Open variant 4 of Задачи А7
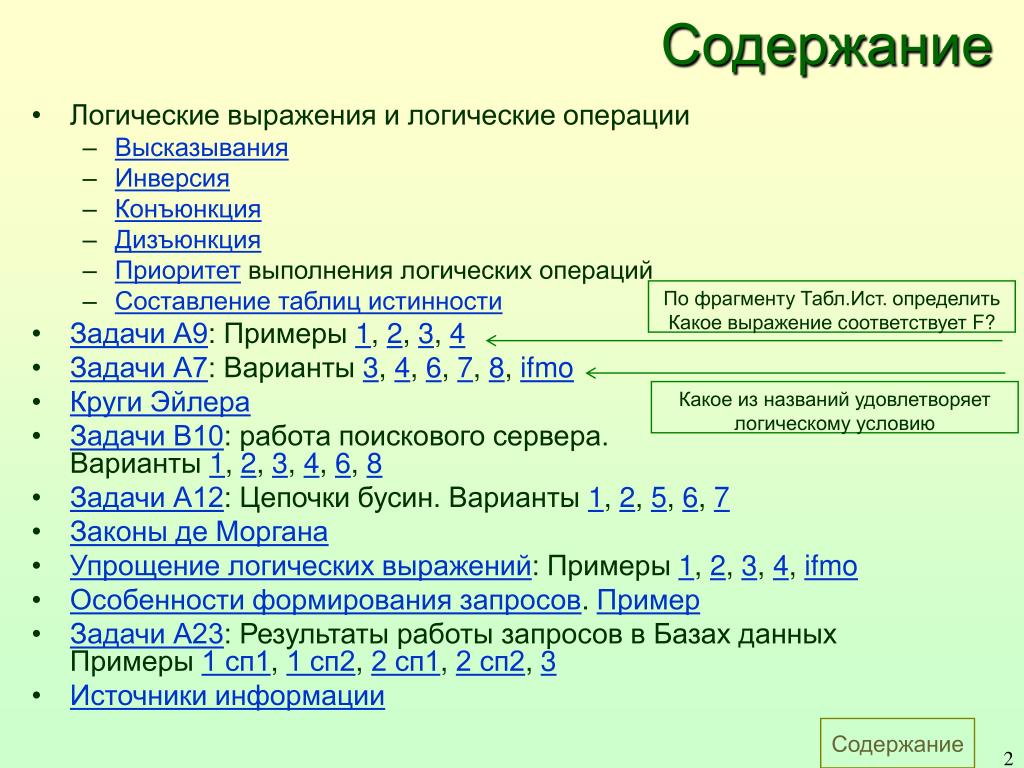Viewport: 1024px width, 768px height. [402, 368]
